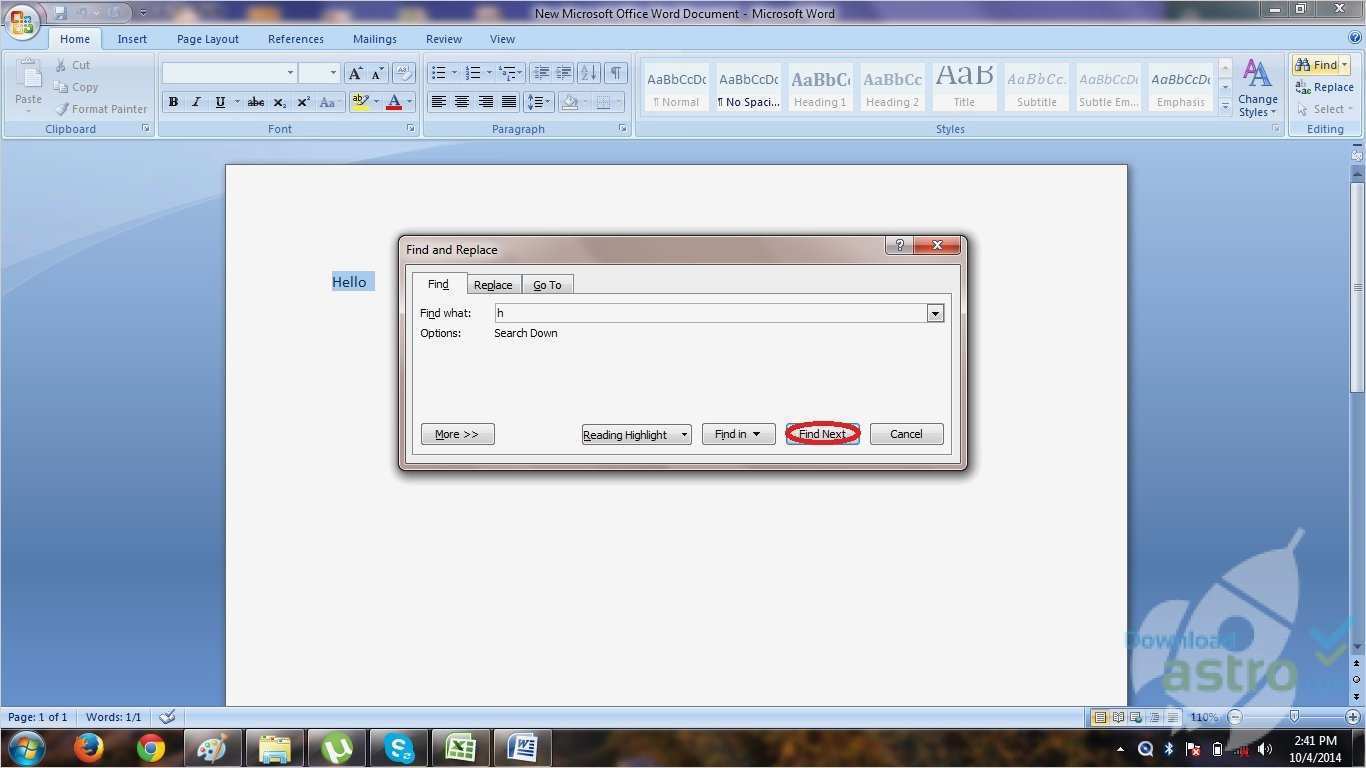Click the Shrink Font icon

[x=378, y=73]
